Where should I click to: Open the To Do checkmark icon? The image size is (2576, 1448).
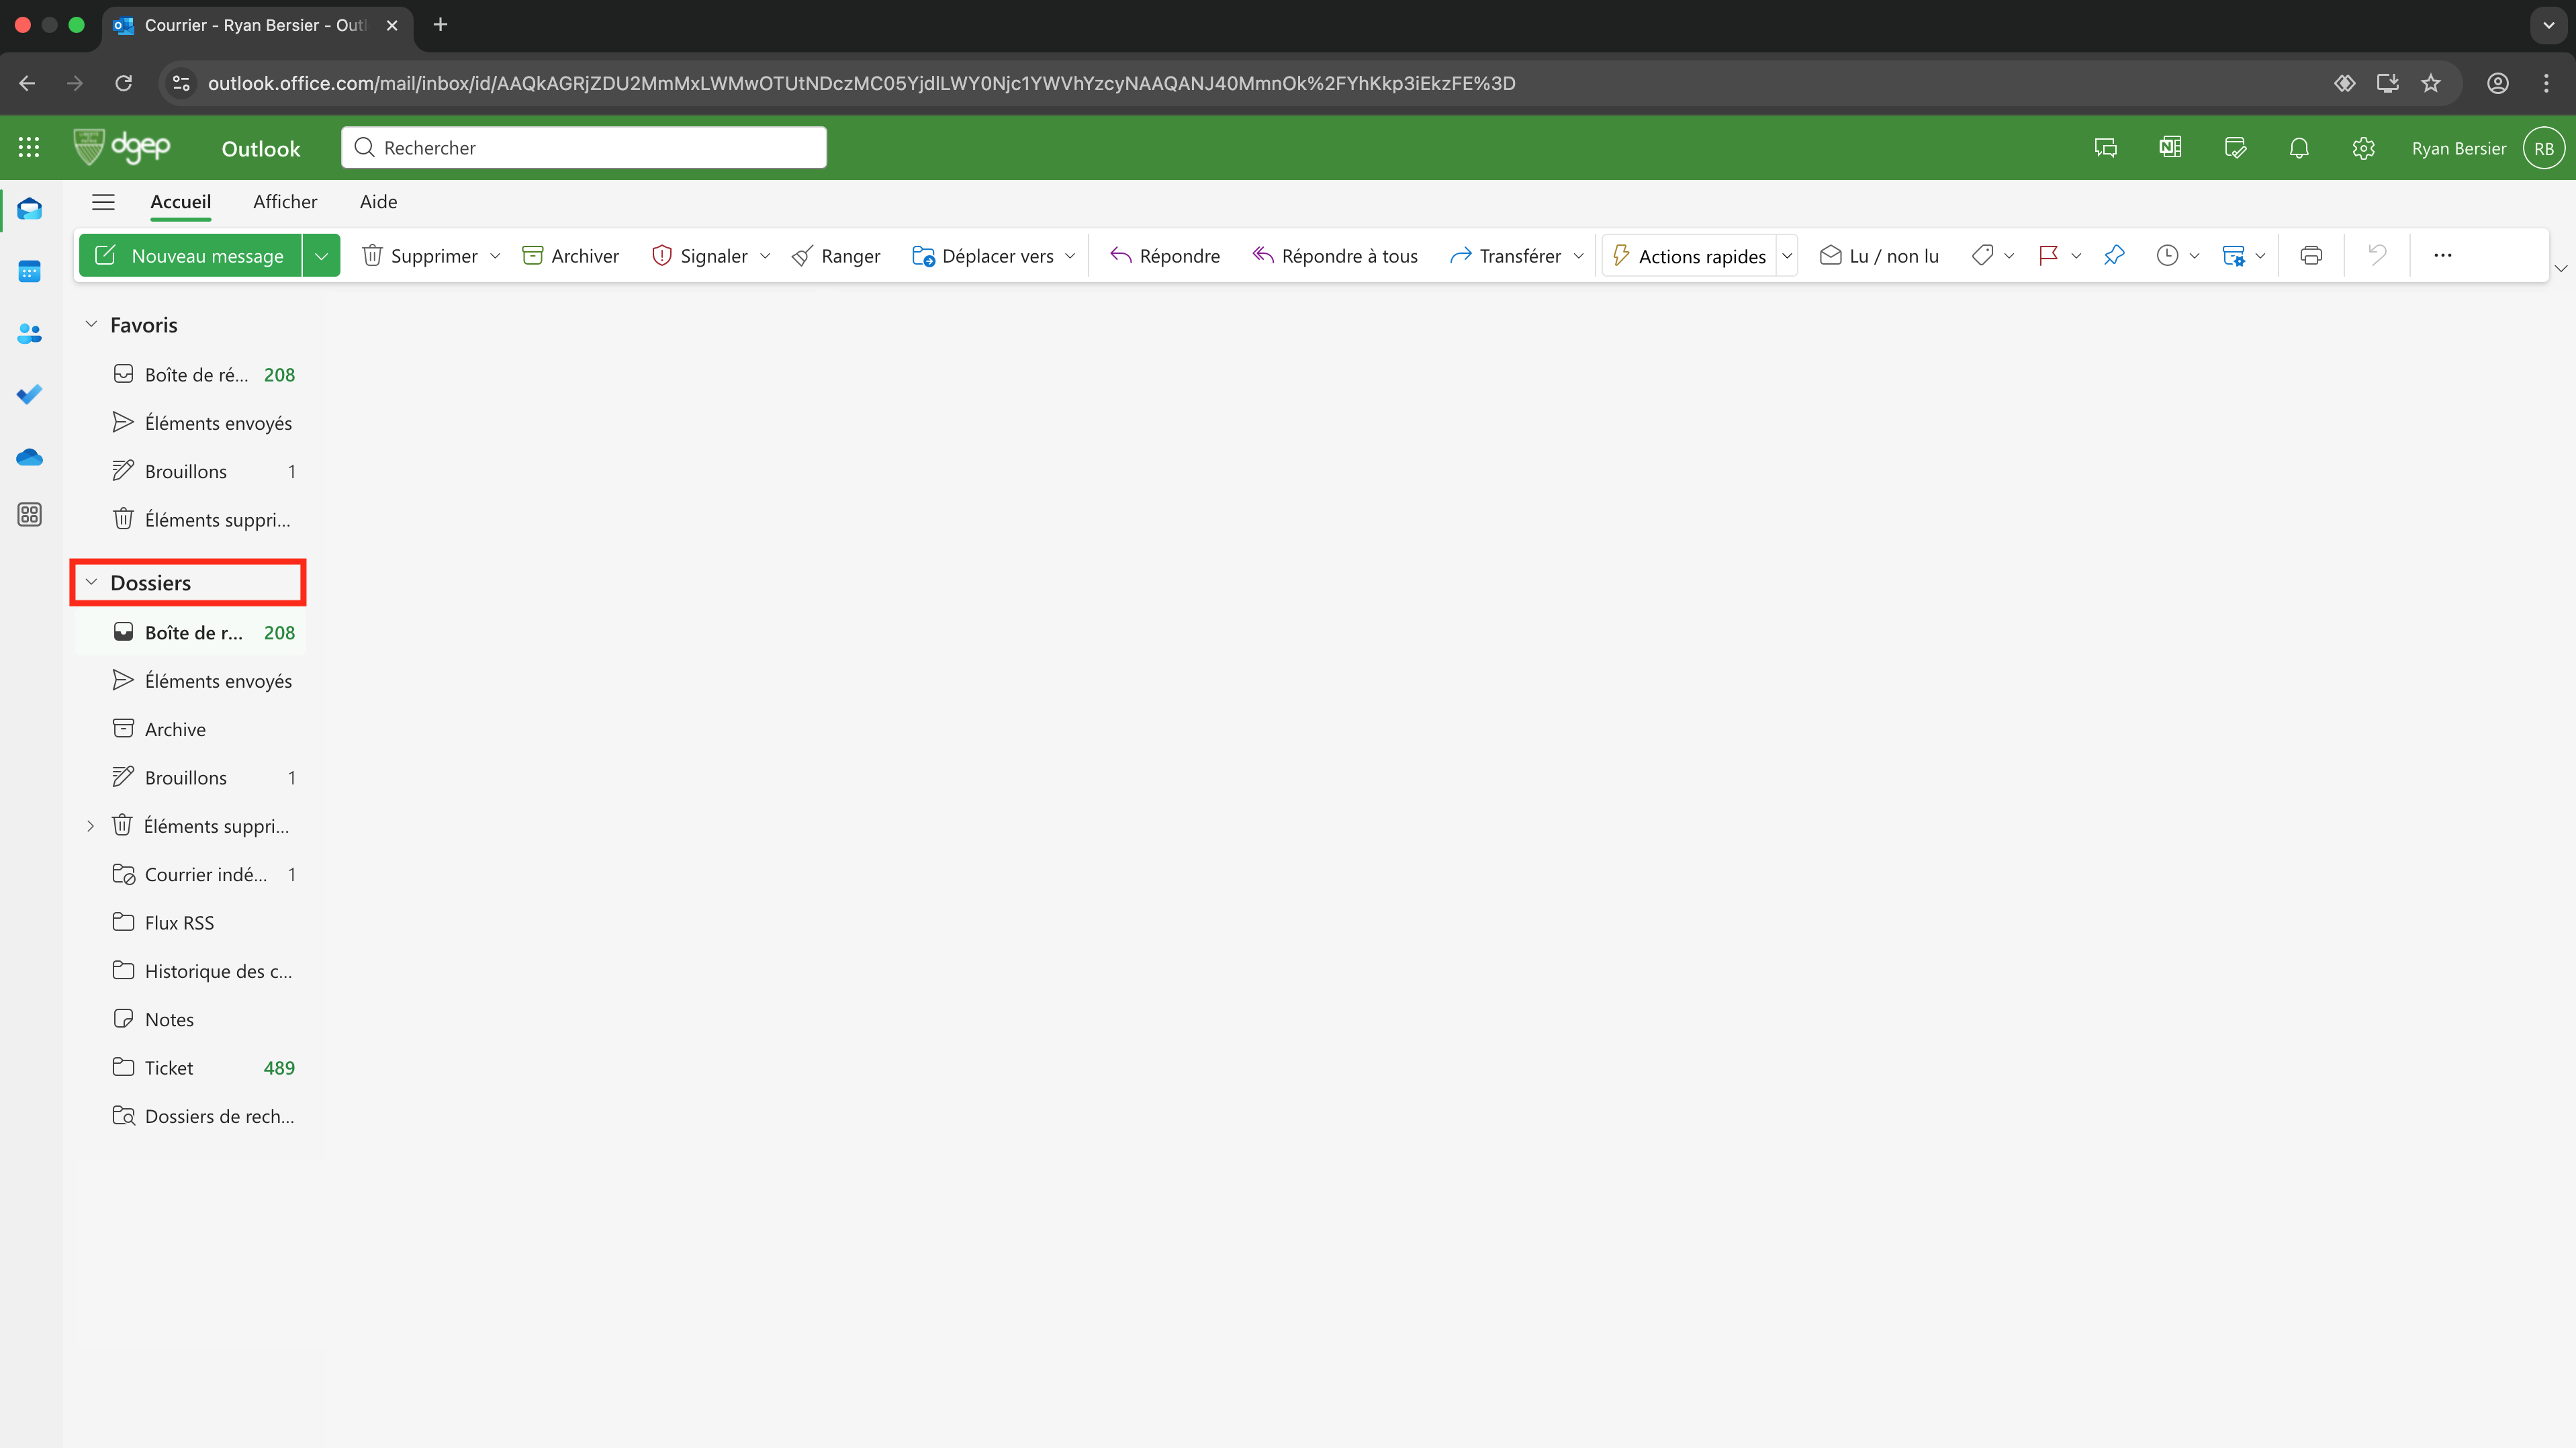30,394
